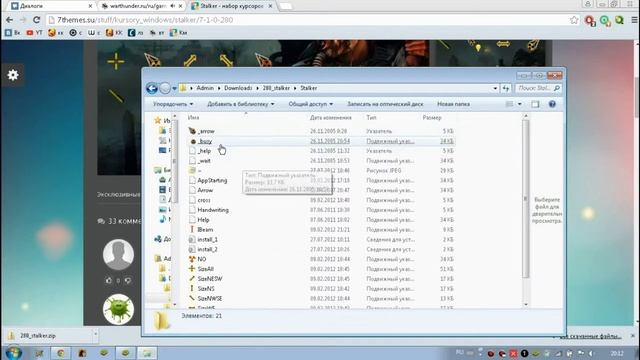Select the _wait file
This screenshot has height=360, width=640.
coord(204,161)
